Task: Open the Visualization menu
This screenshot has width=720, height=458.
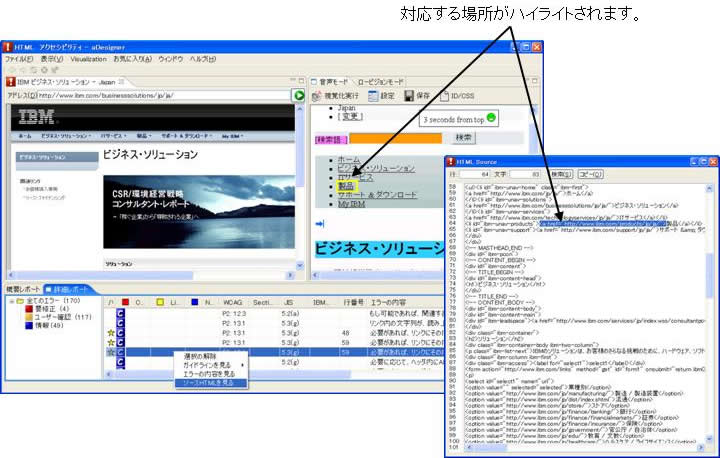Action: 88,59
